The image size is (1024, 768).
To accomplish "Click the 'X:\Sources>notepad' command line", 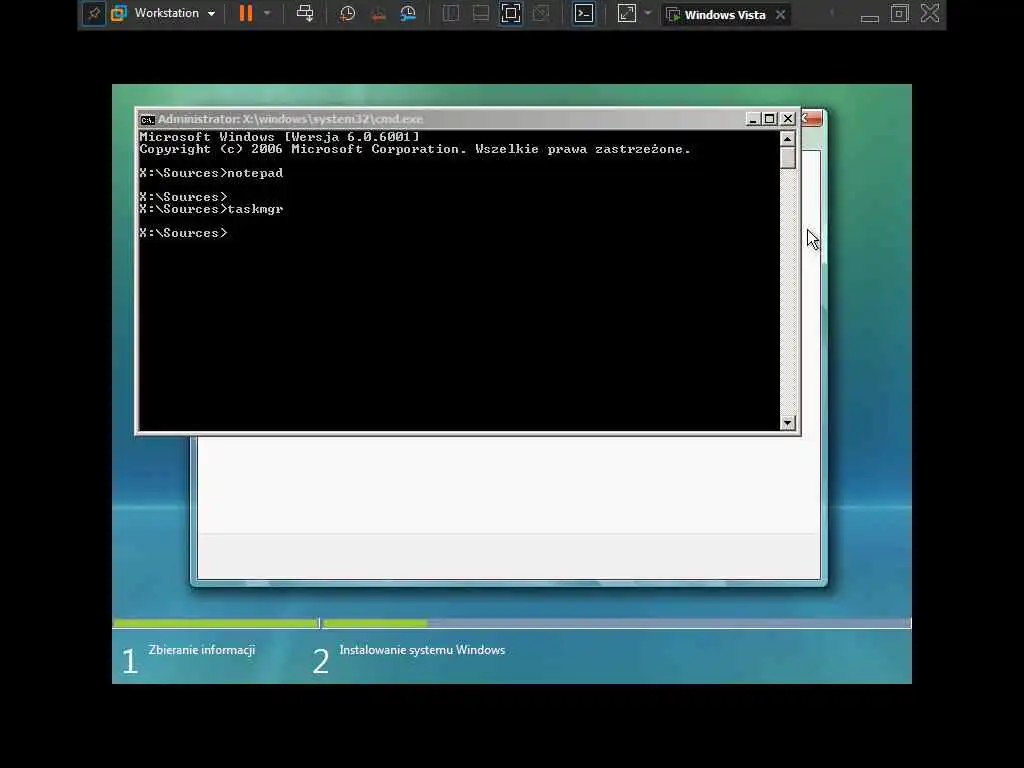I will (x=211, y=173).
